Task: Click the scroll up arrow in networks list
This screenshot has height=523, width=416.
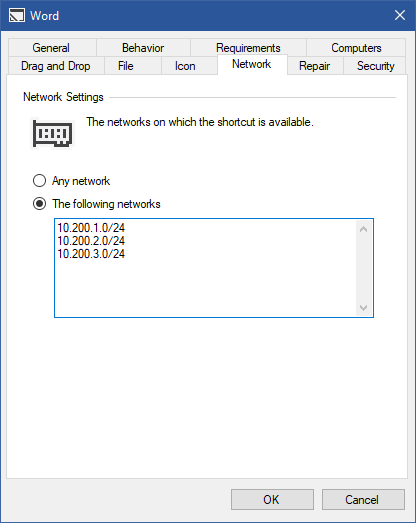Action: (x=364, y=229)
